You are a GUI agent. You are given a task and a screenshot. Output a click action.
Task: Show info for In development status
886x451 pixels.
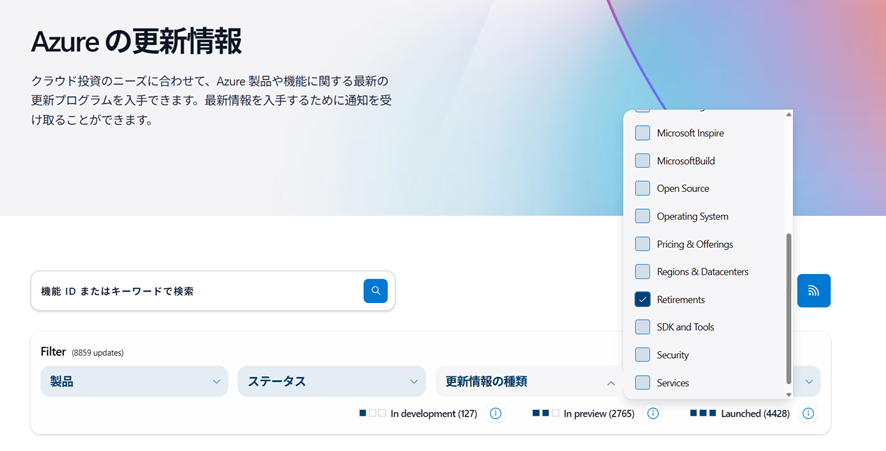(496, 413)
